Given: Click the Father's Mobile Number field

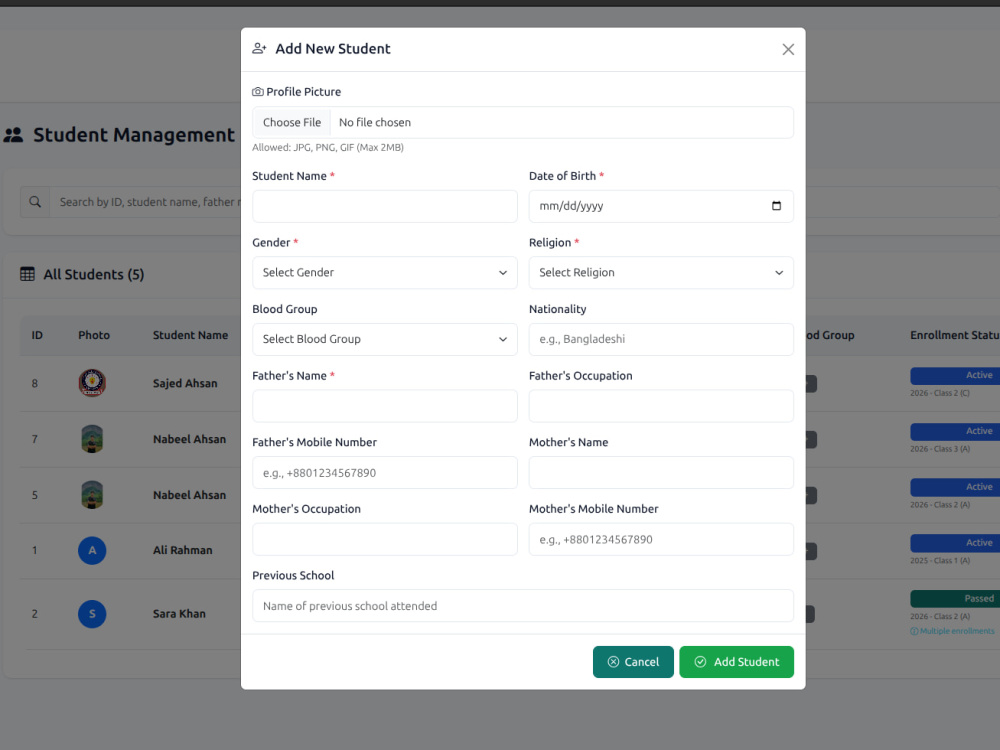Looking at the screenshot, I should (x=385, y=473).
